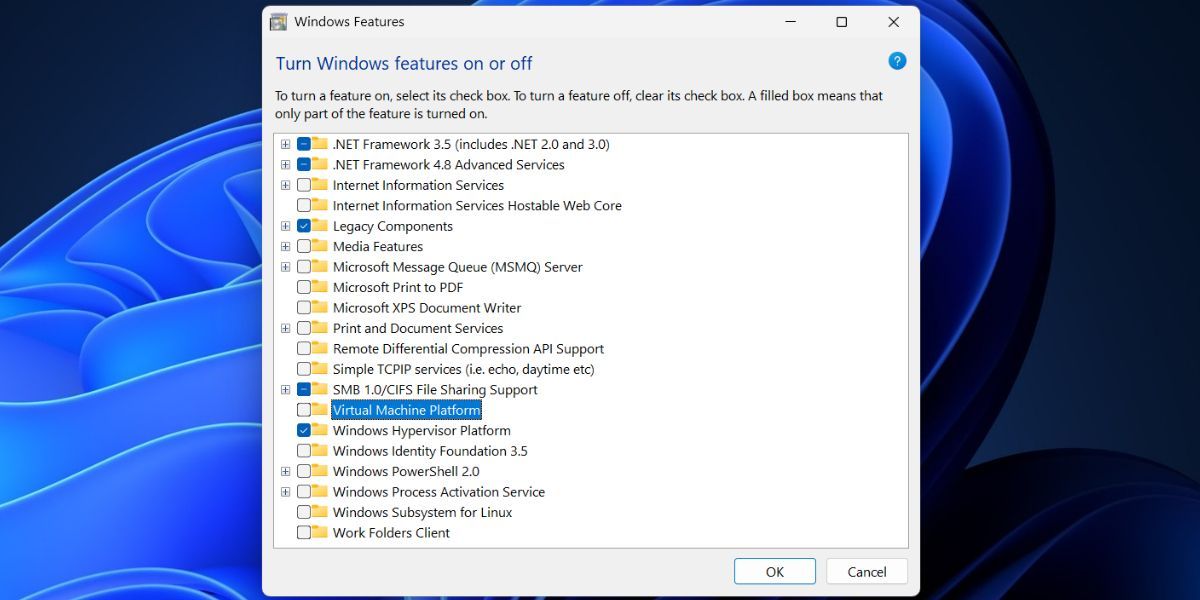Check Windows Subsystem for Linux
1200x600 pixels.
click(x=304, y=512)
